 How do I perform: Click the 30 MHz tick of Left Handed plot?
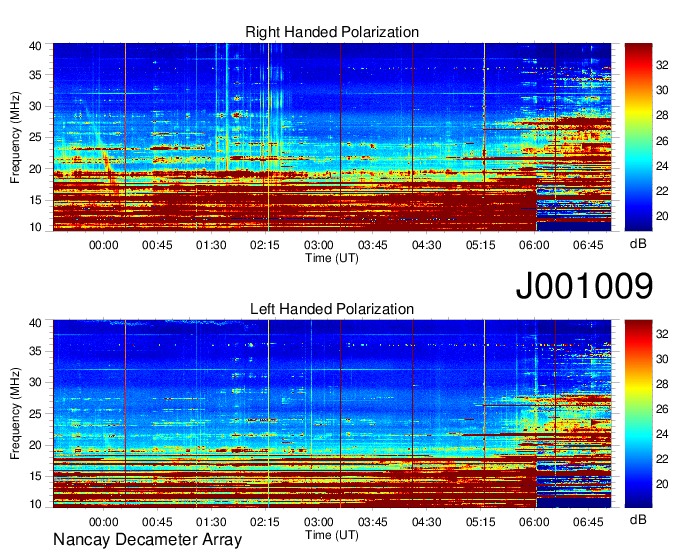tap(35, 382)
